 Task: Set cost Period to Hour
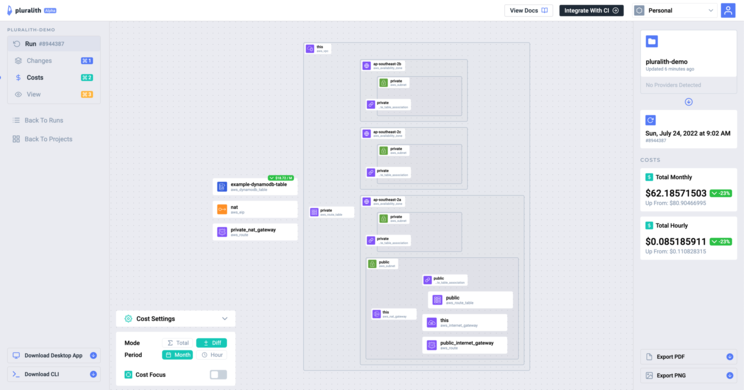[x=212, y=355]
